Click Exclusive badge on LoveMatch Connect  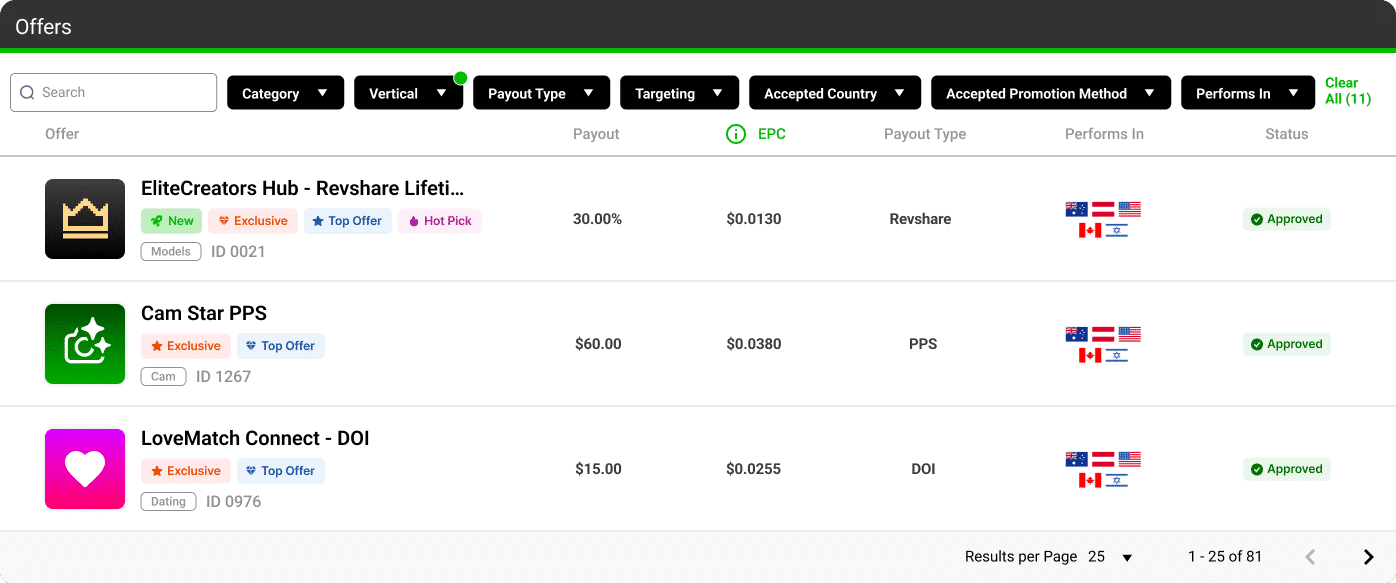pos(185,471)
